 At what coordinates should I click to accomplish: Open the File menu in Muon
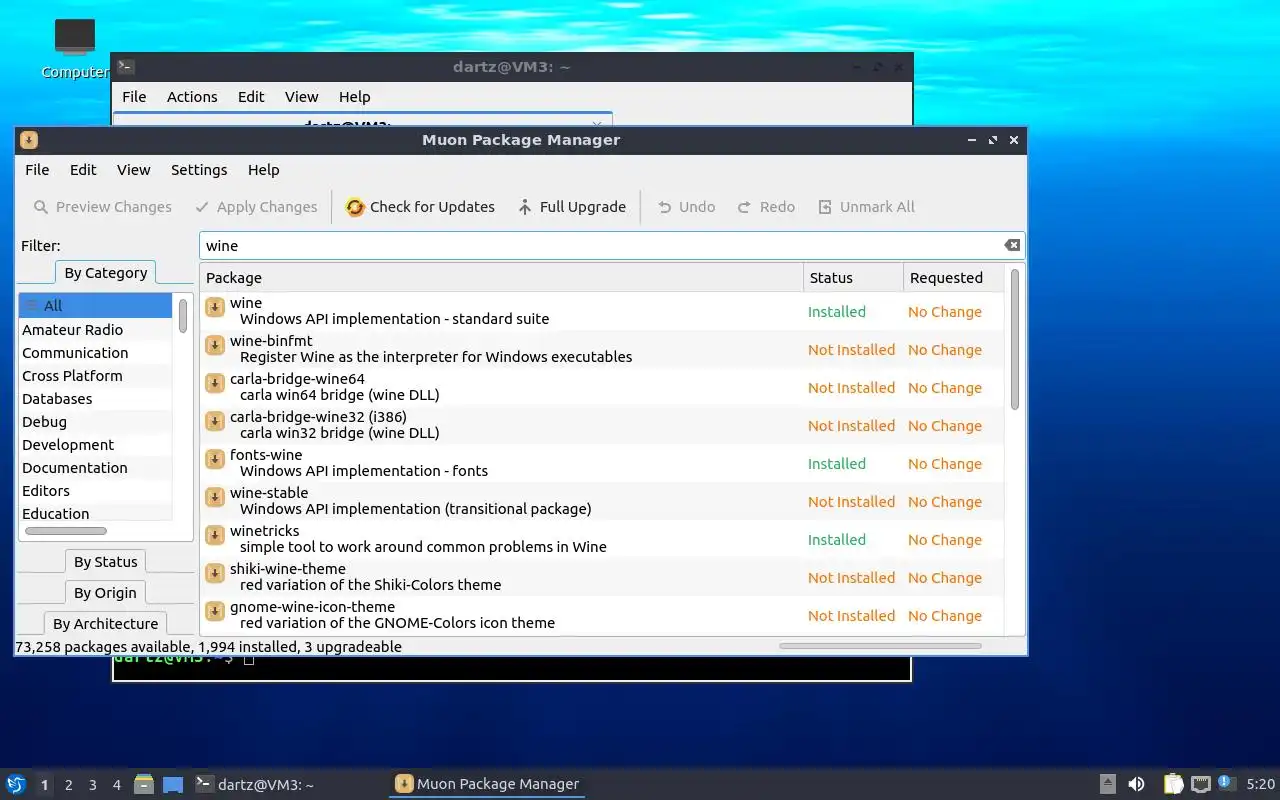pos(37,170)
